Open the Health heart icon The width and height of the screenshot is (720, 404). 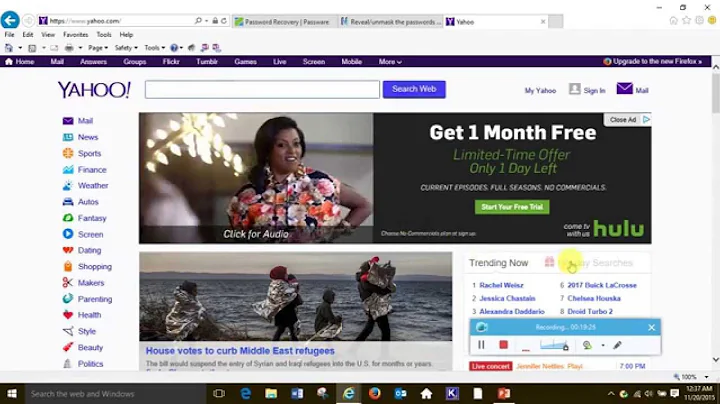click(x=68, y=315)
